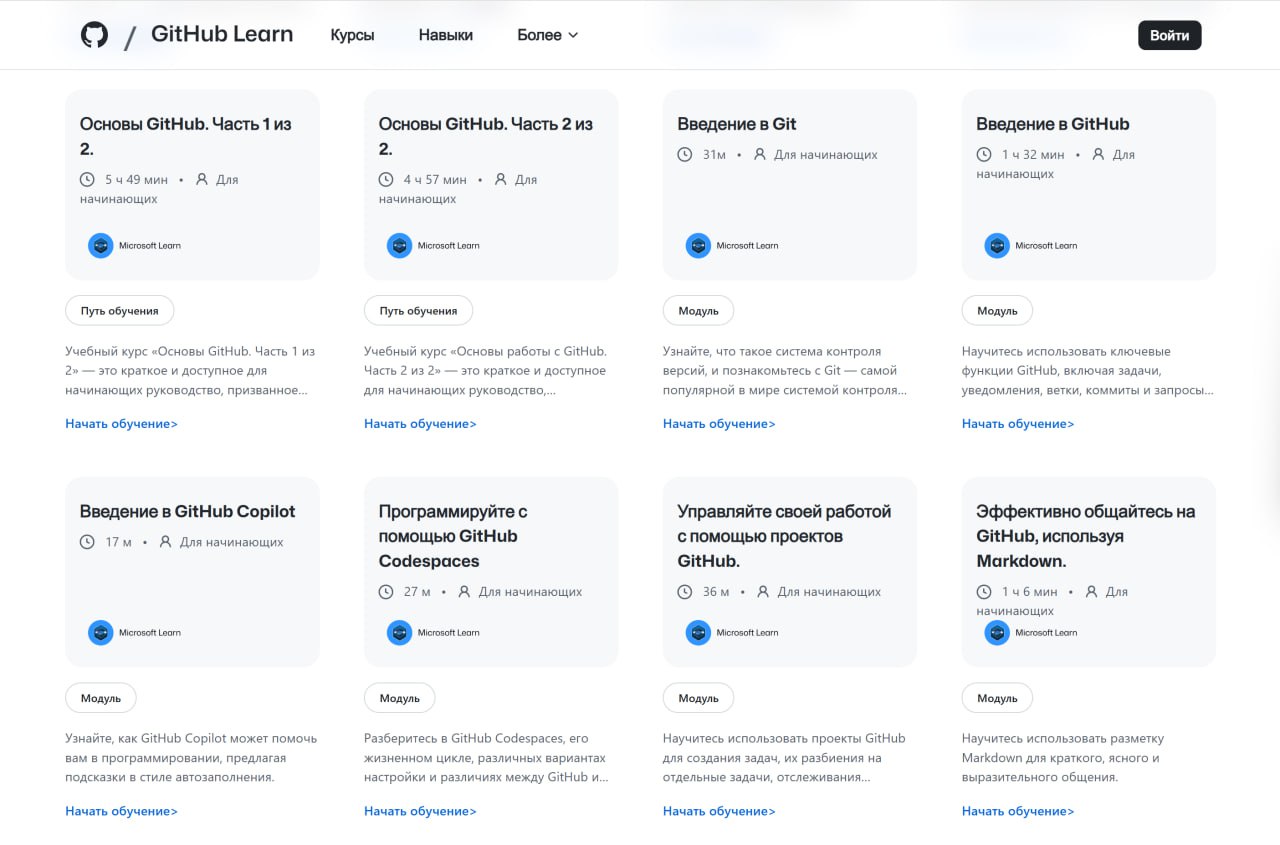Screen dimensions: 1280x845
Task: Click Microsoft Learn badge icon in Часть 1 card
Action: (x=101, y=246)
